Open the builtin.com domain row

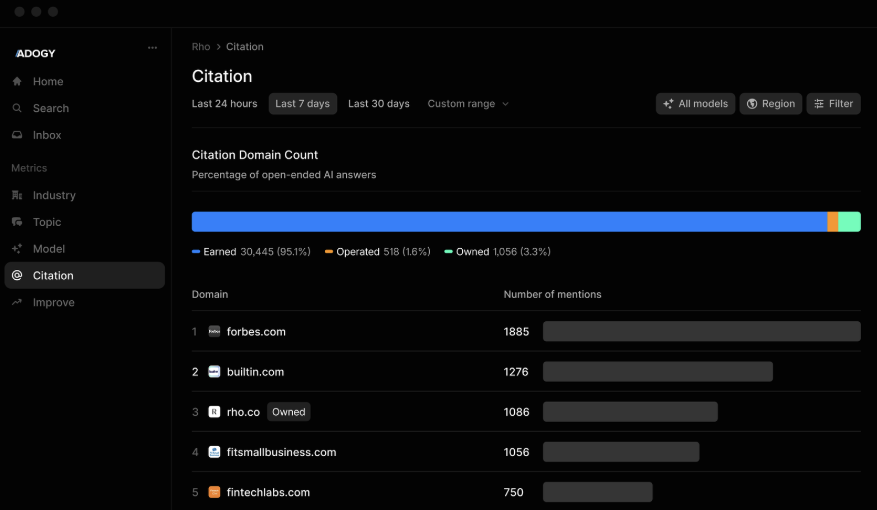tap(255, 372)
